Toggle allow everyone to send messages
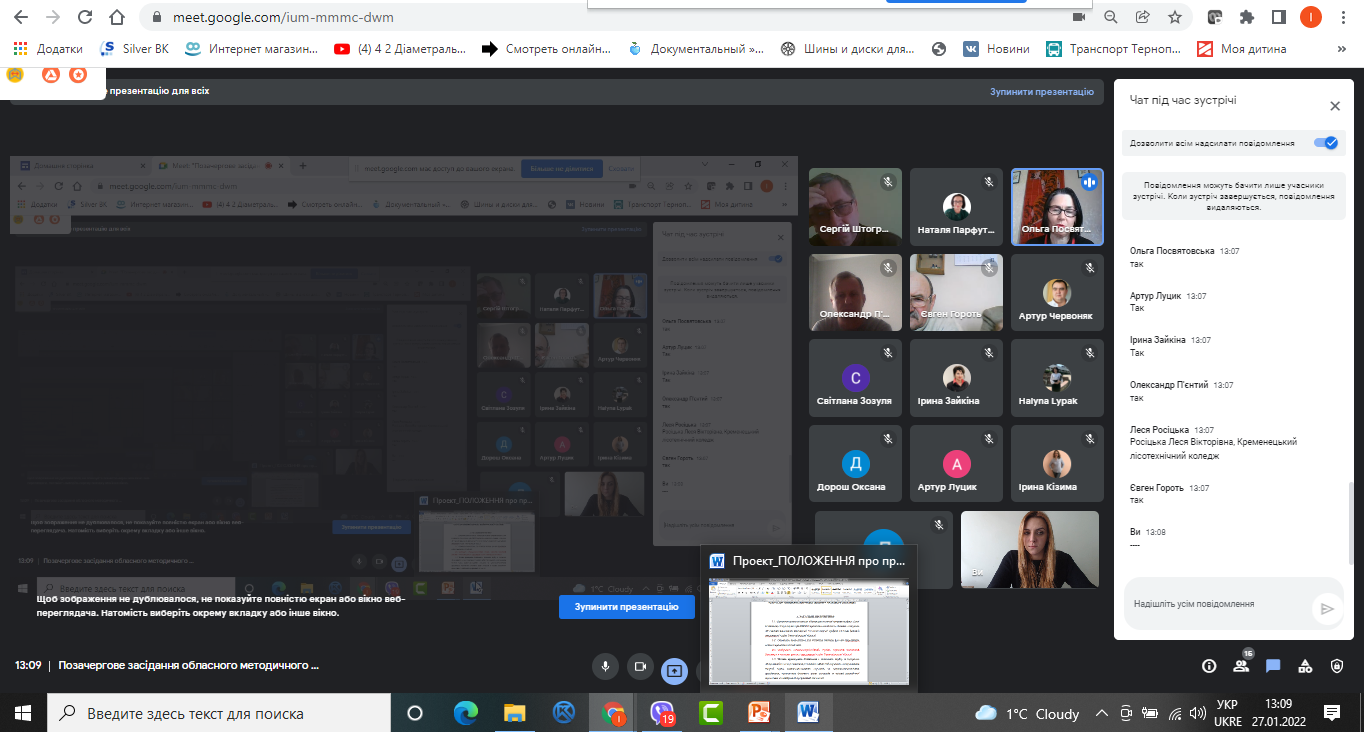This screenshot has height=732, width=1364. [x=1326, y=143]
